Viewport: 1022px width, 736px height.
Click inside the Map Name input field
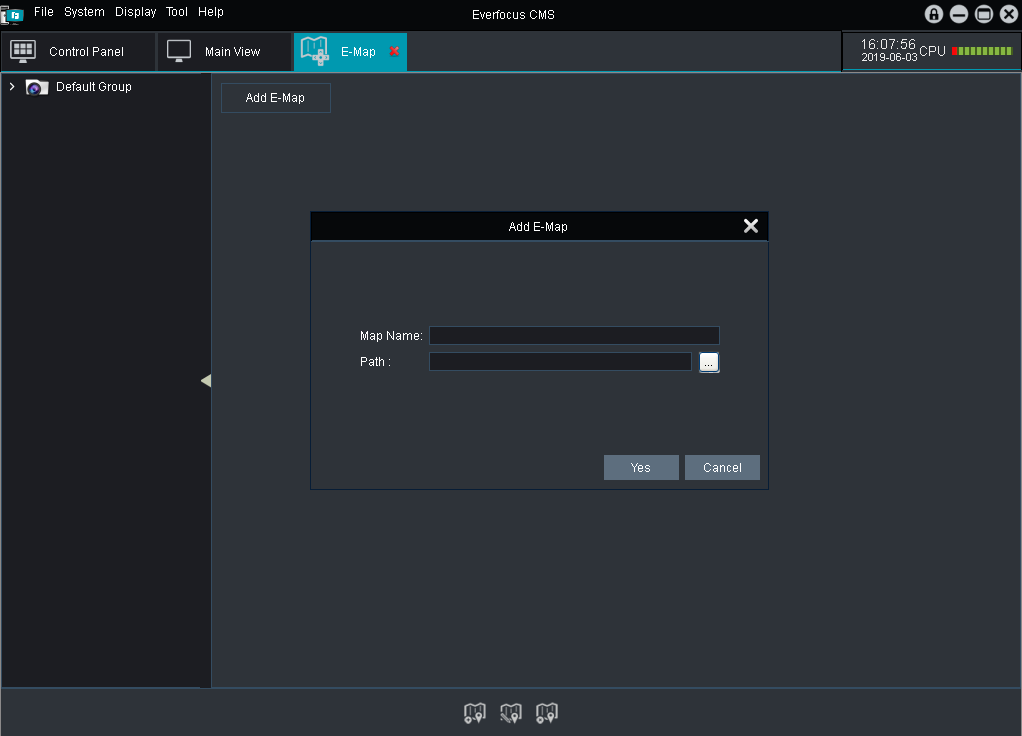coord(574,335)
